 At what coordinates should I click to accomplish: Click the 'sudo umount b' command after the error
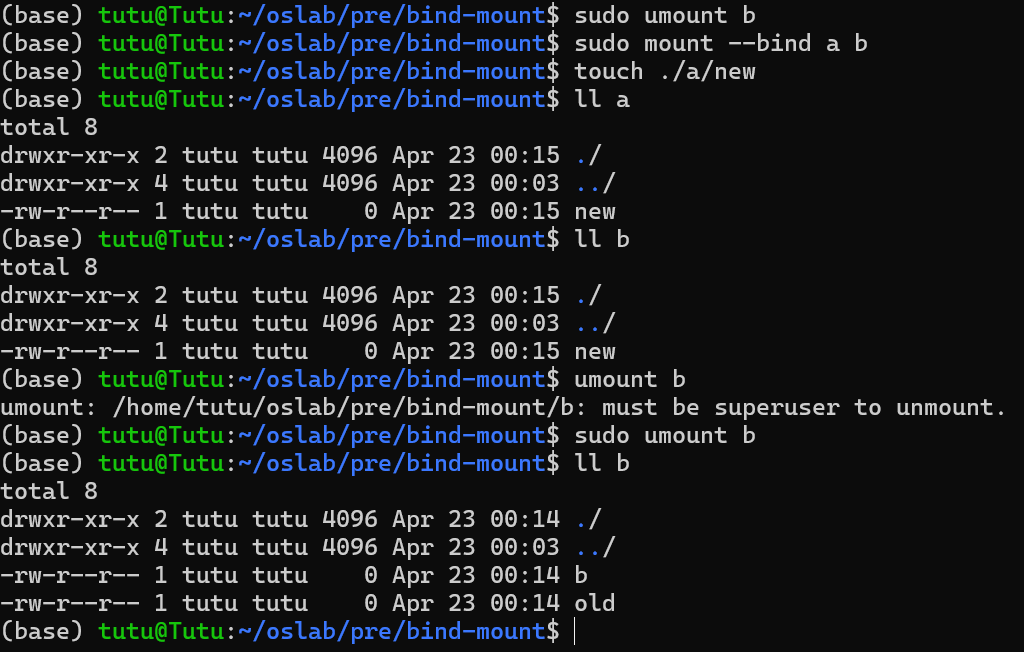[665, 436]
